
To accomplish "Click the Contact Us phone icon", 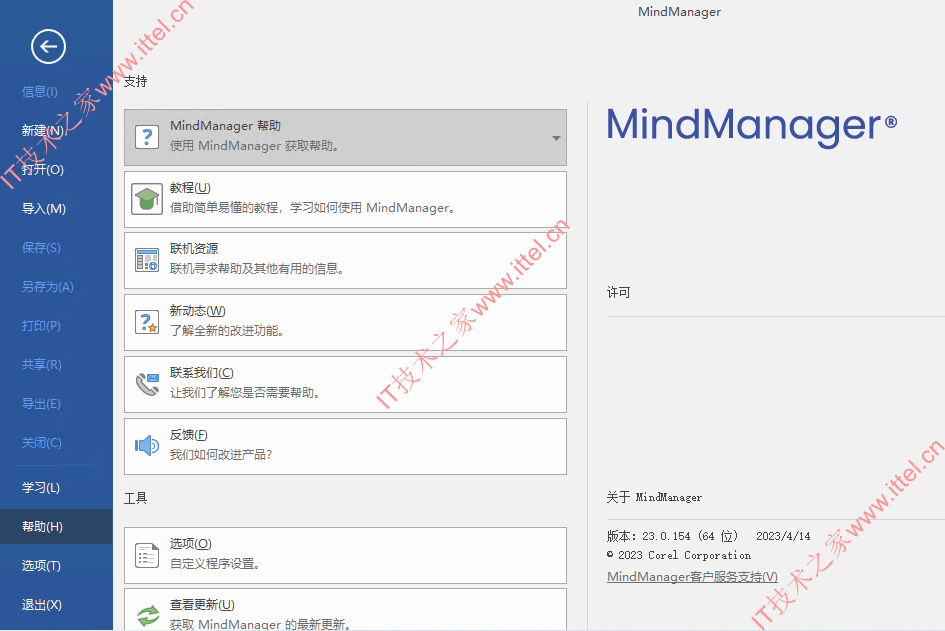I will pos(146,384).
